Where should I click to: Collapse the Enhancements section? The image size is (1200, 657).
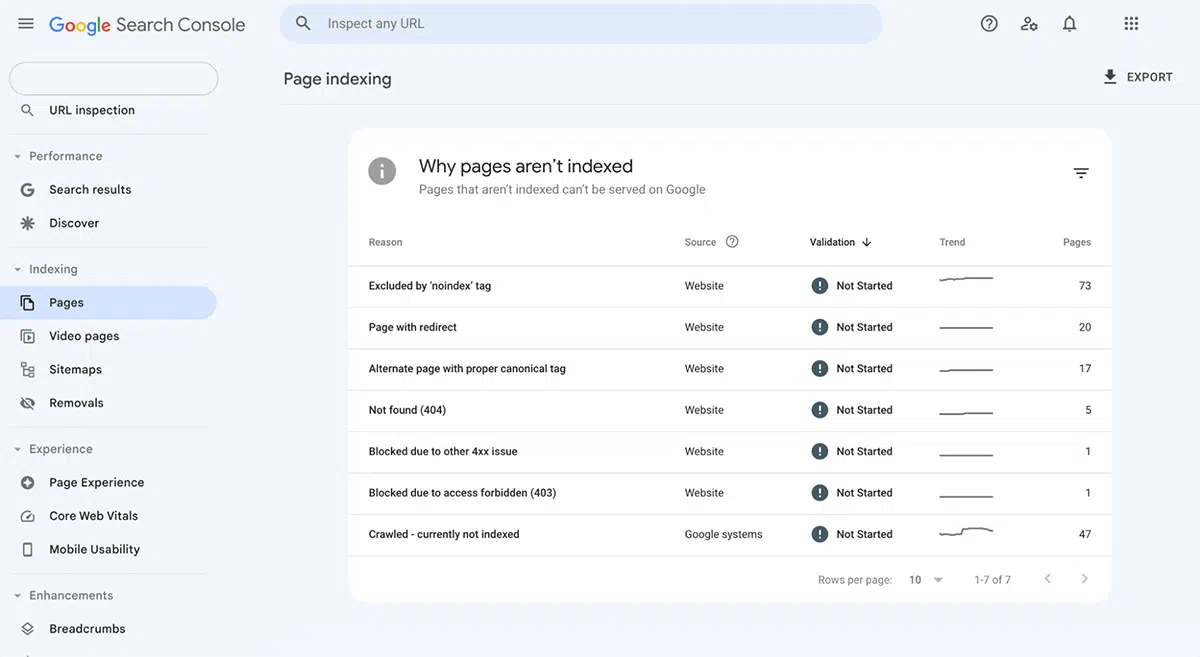coord(17,595)
